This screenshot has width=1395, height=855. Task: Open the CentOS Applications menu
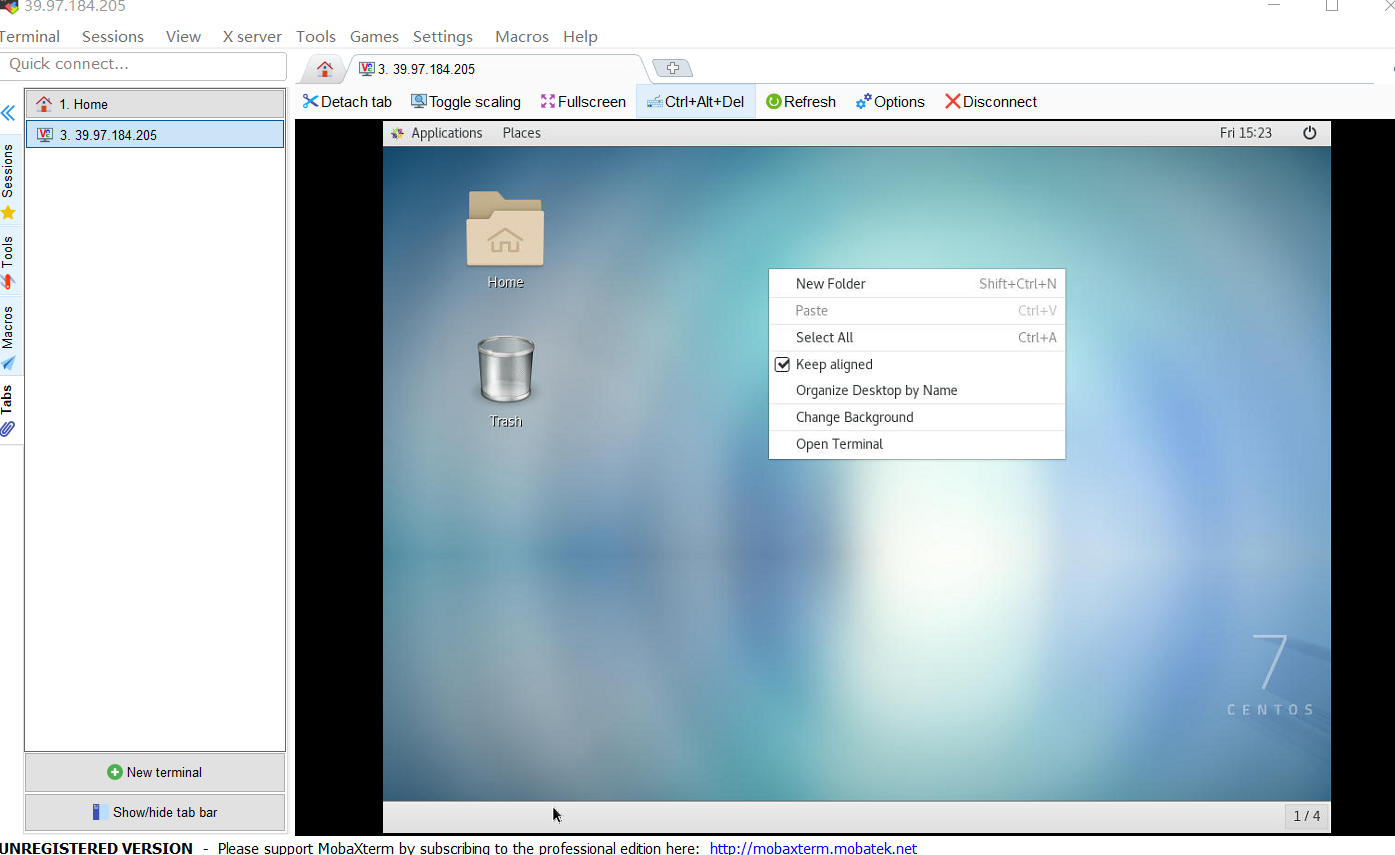click(436, 133)
